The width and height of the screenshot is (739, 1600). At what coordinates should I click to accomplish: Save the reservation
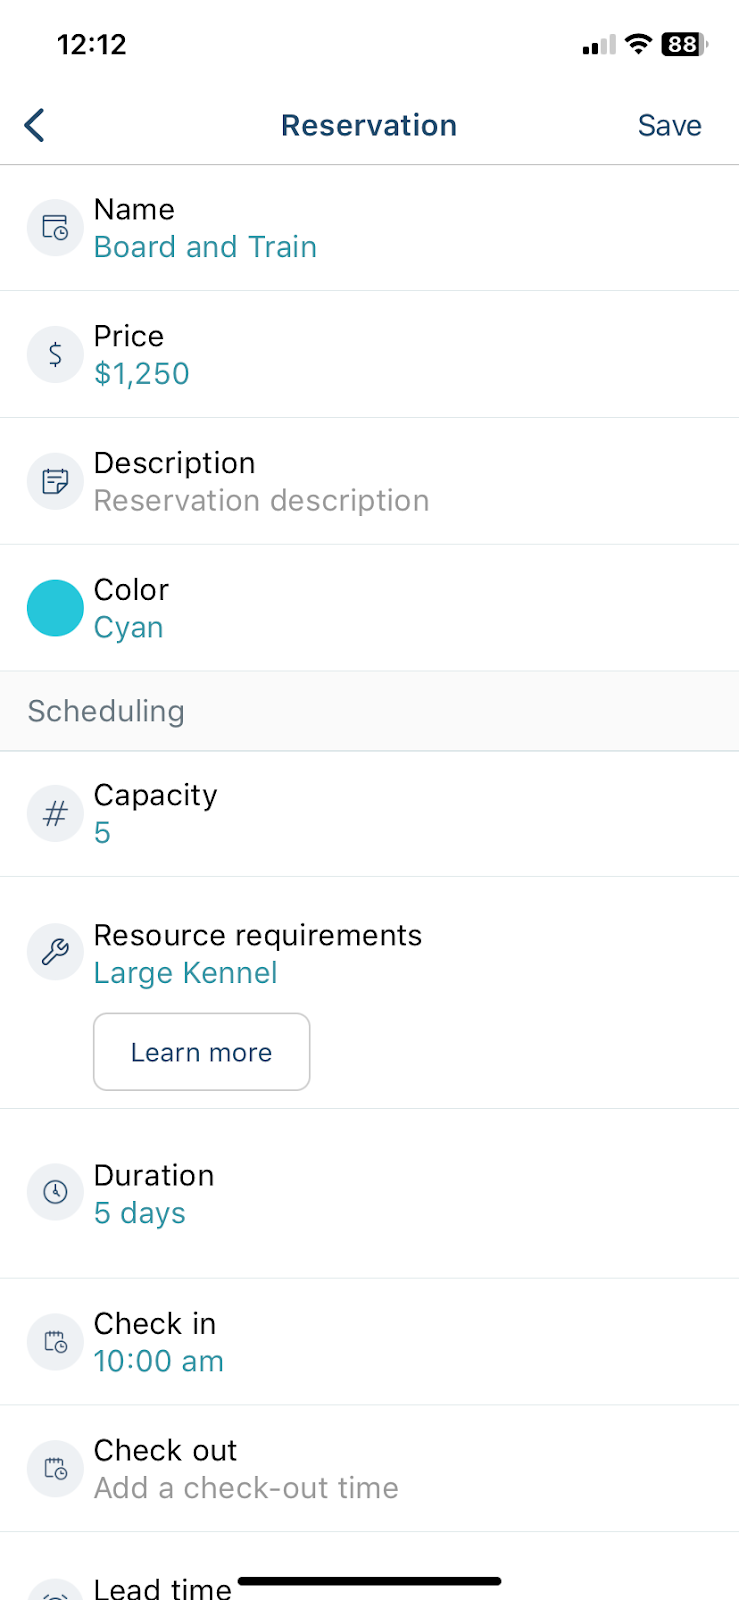[669, 125]
